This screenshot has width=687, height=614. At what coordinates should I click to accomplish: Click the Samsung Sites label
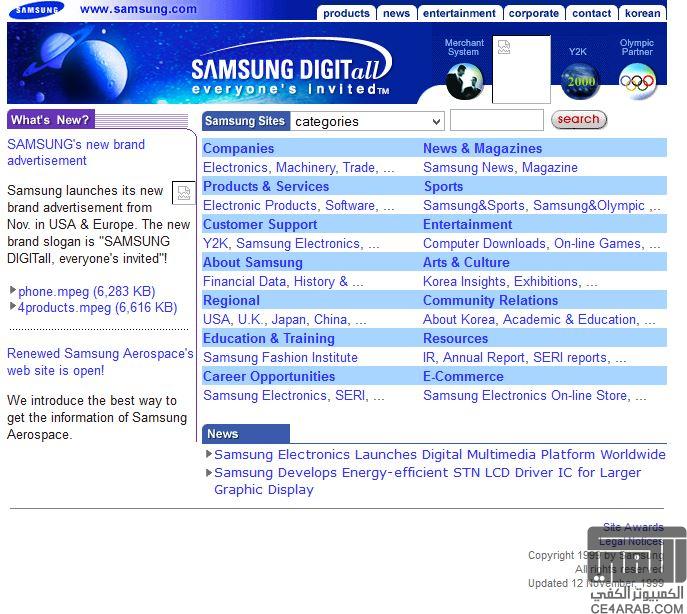click(245, 121)
